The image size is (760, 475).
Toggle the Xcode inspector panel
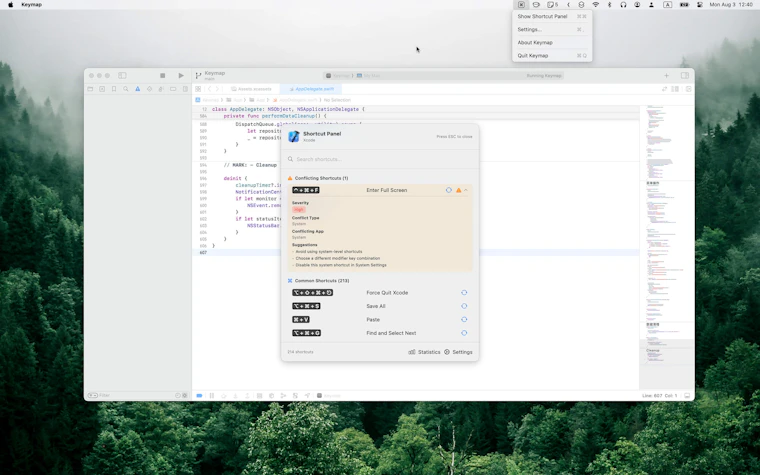click(x=684, y=76)
